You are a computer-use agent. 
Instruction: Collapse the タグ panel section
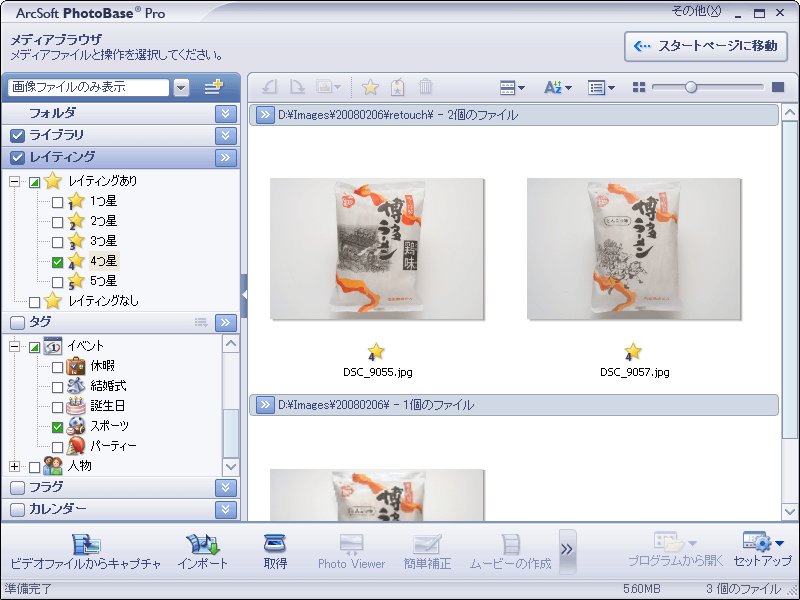tap(226, 322)
